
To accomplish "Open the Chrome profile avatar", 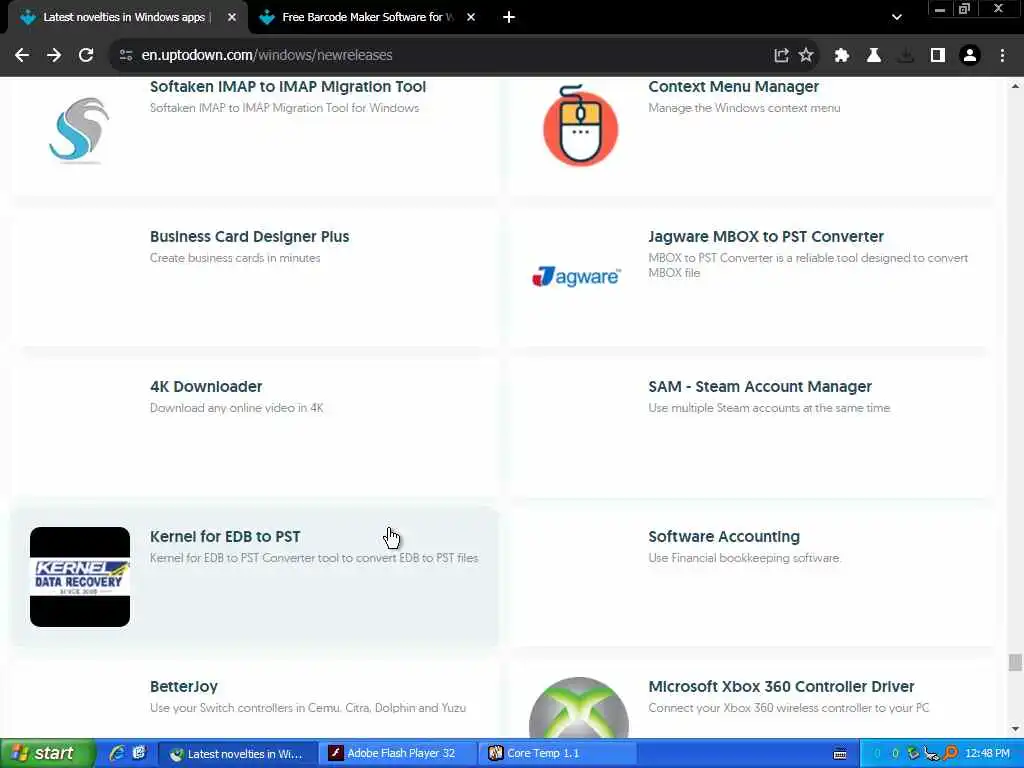I will [x=970, y=56].
